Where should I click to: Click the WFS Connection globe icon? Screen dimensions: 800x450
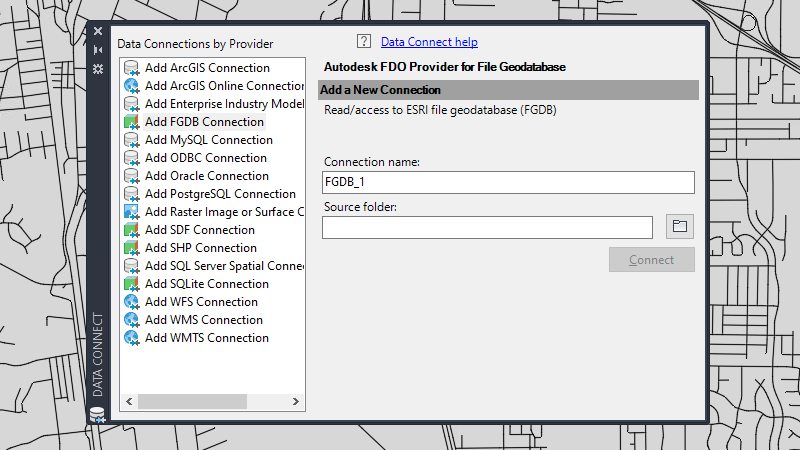click(x=132, y=302)
